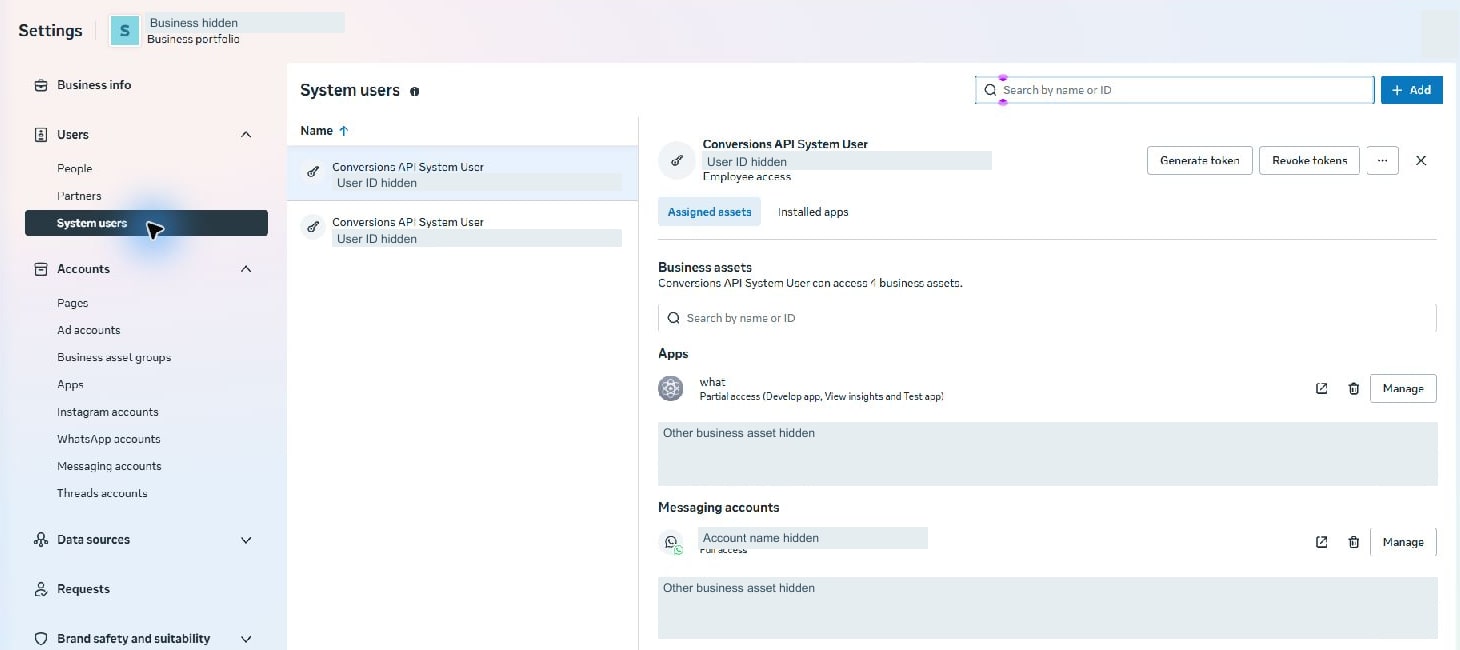
Task: Select the second Conversions API System User row
Action: tap(462, 229)
